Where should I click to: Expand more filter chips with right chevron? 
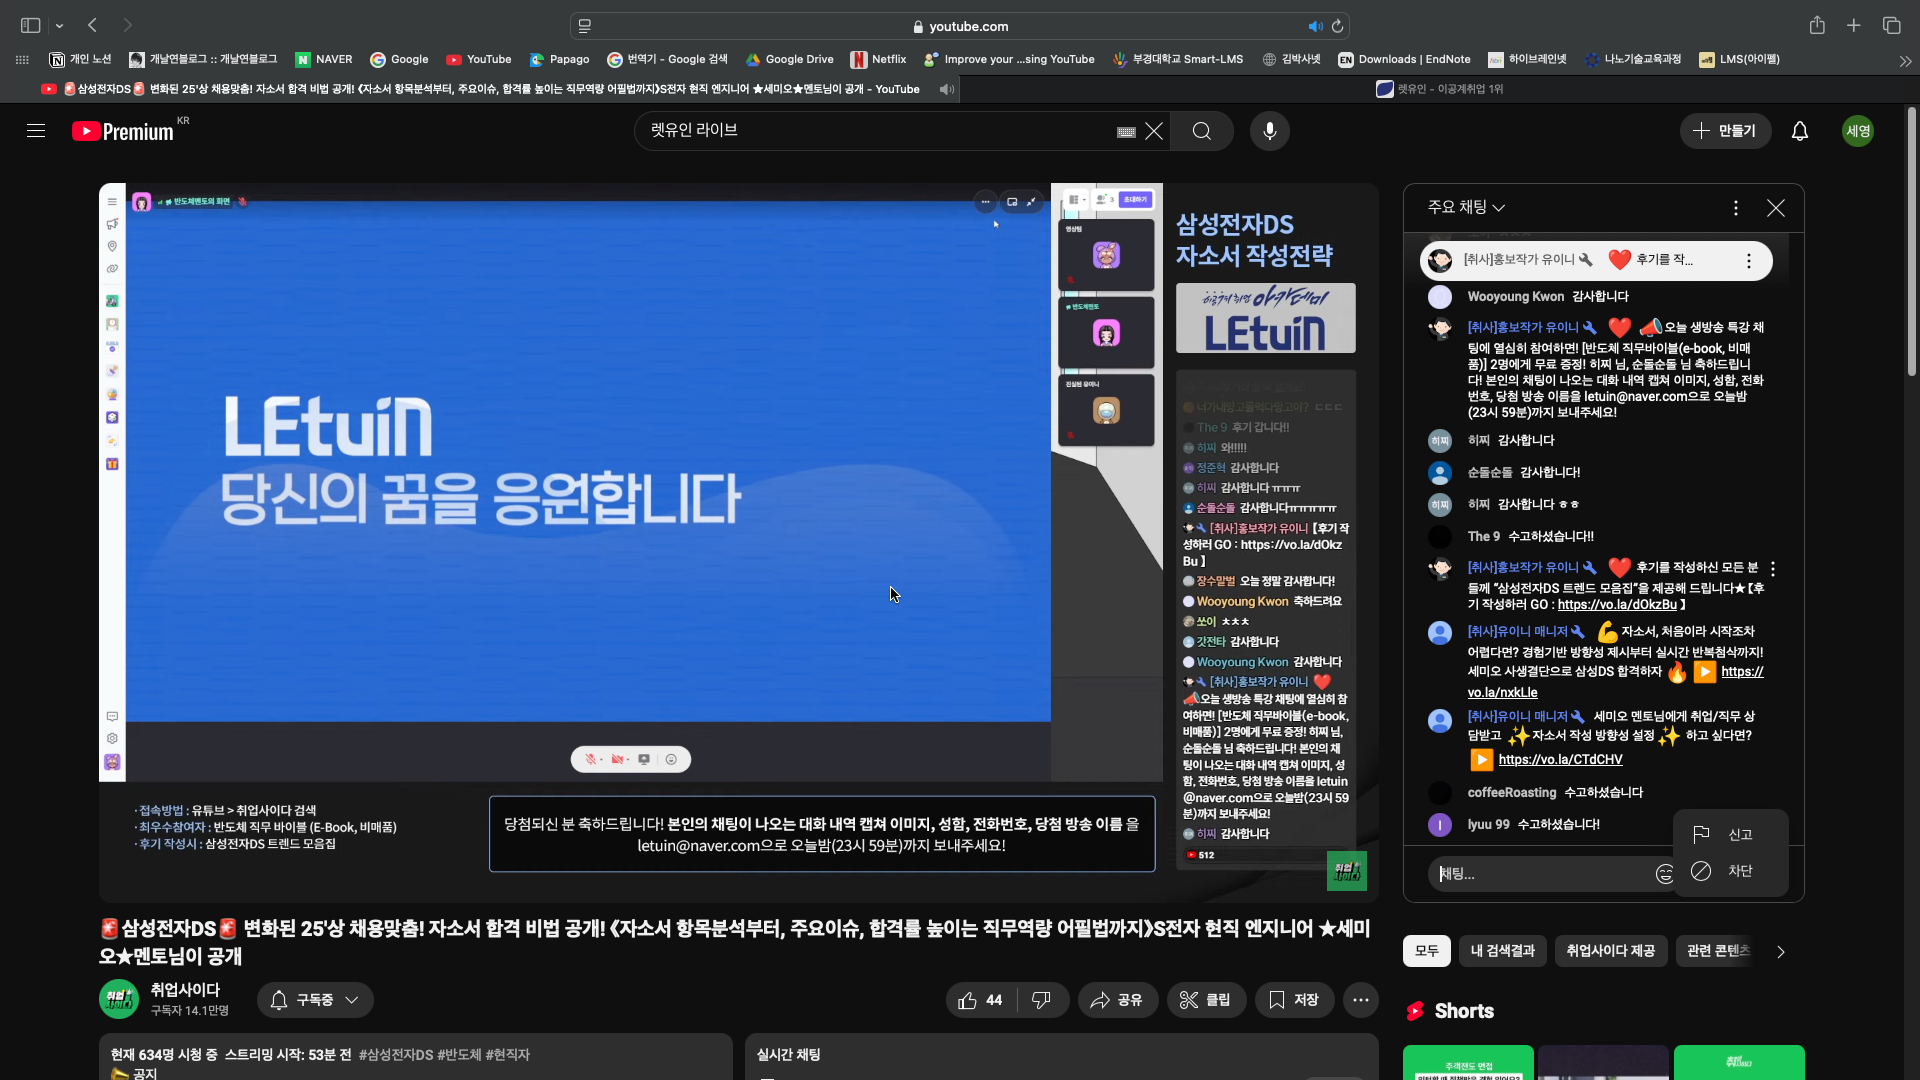click(1780, 952)
